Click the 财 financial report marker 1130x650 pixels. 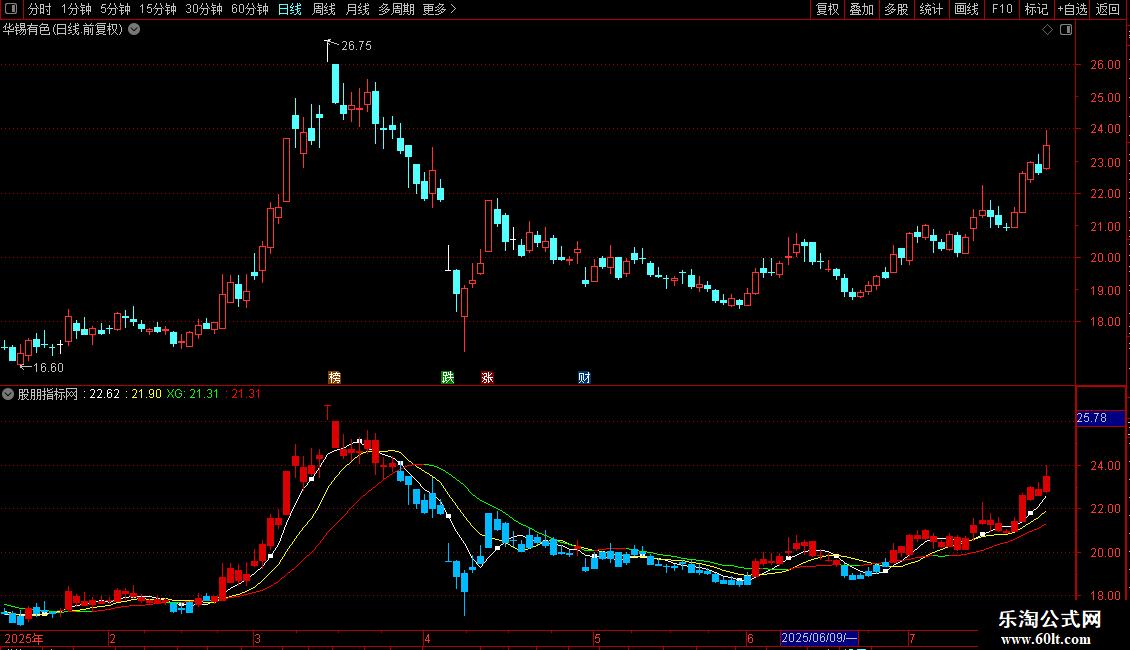pyautogui.click(x=584, y=377)
